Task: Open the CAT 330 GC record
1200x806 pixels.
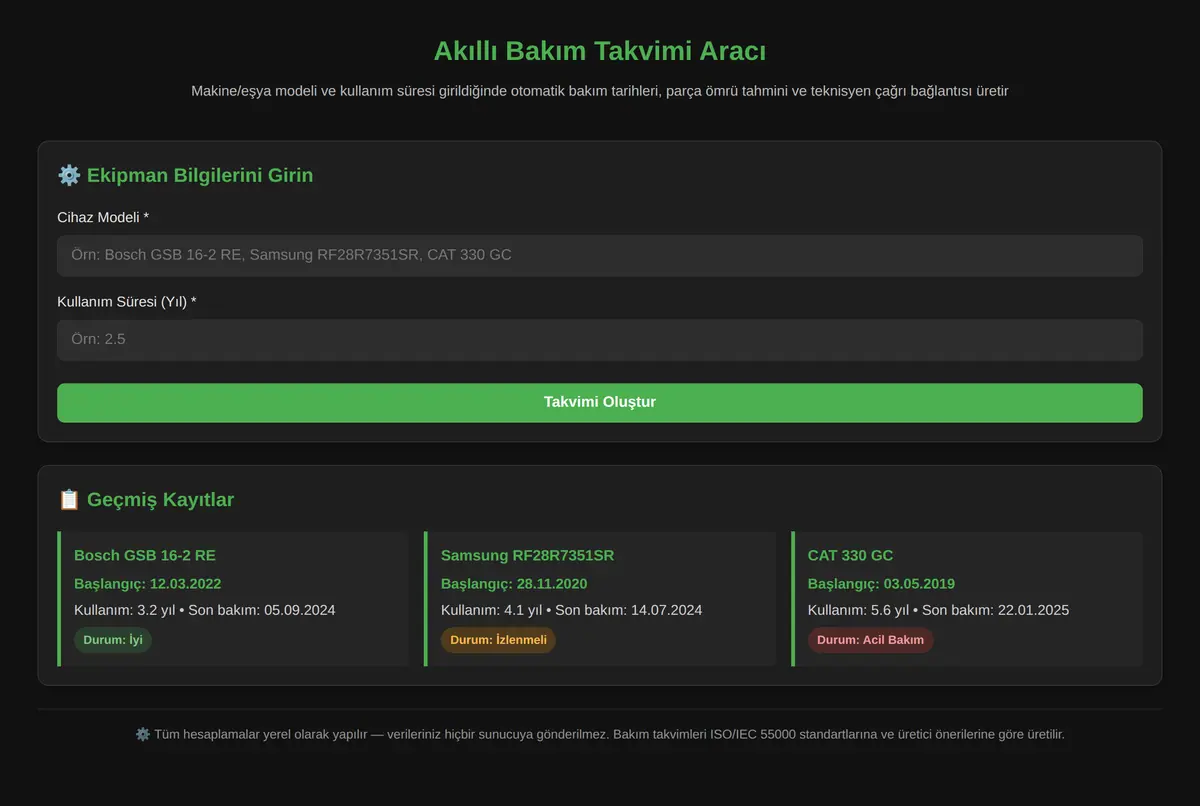Action: point(967,599)
